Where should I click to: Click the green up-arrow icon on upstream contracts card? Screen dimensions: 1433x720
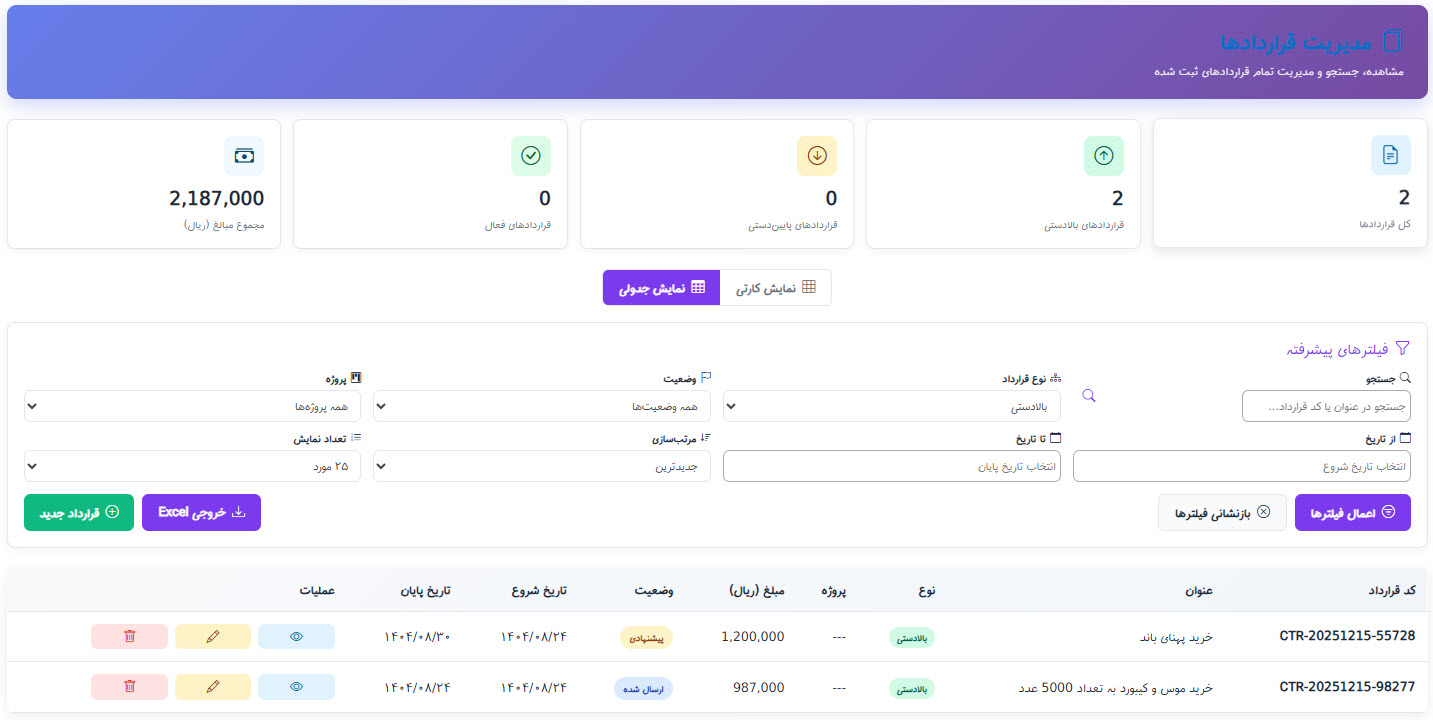tap(1103, 156)
